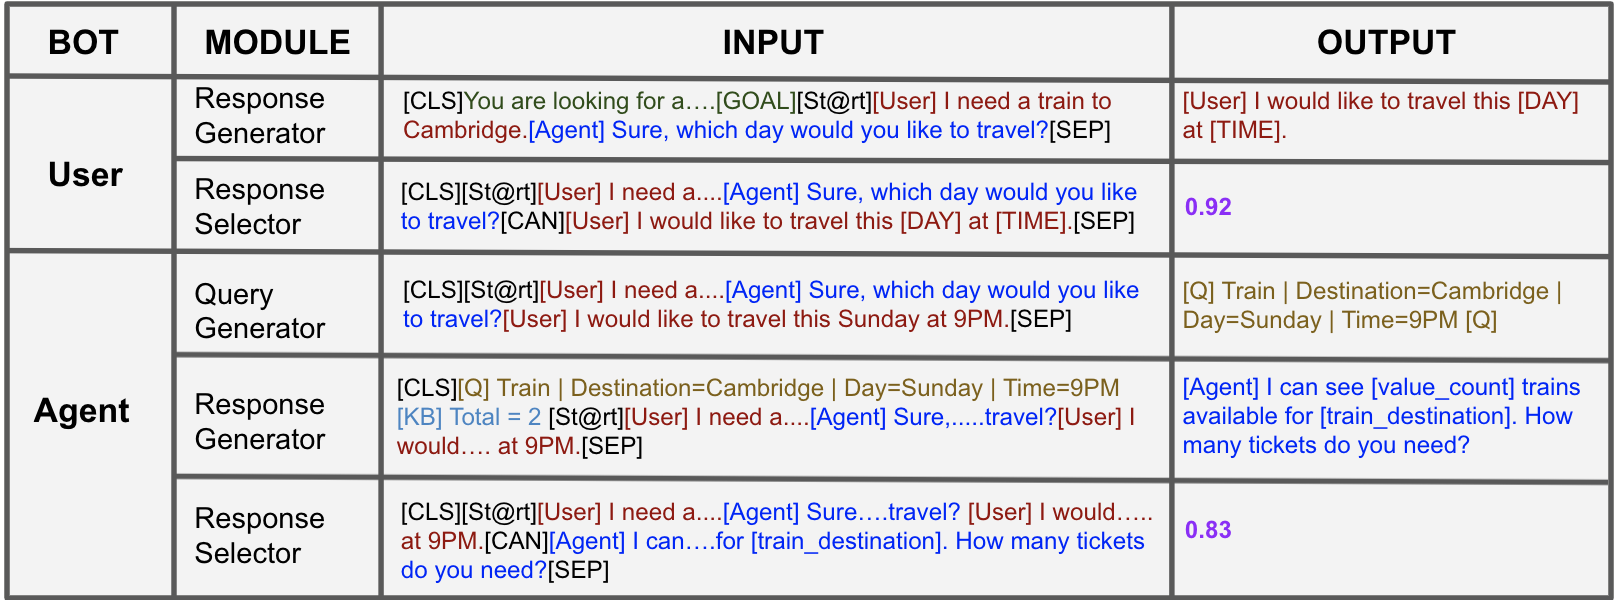Screen dimensions: 1616x600
Task: Select the User bot's Response Selector cell
Action: (260, 207)
